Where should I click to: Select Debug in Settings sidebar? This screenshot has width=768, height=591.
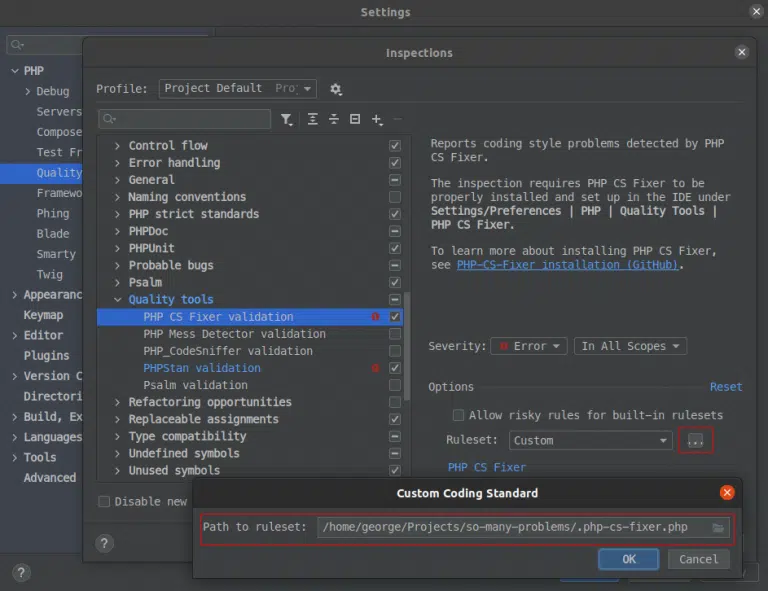[x=52, y=91]
